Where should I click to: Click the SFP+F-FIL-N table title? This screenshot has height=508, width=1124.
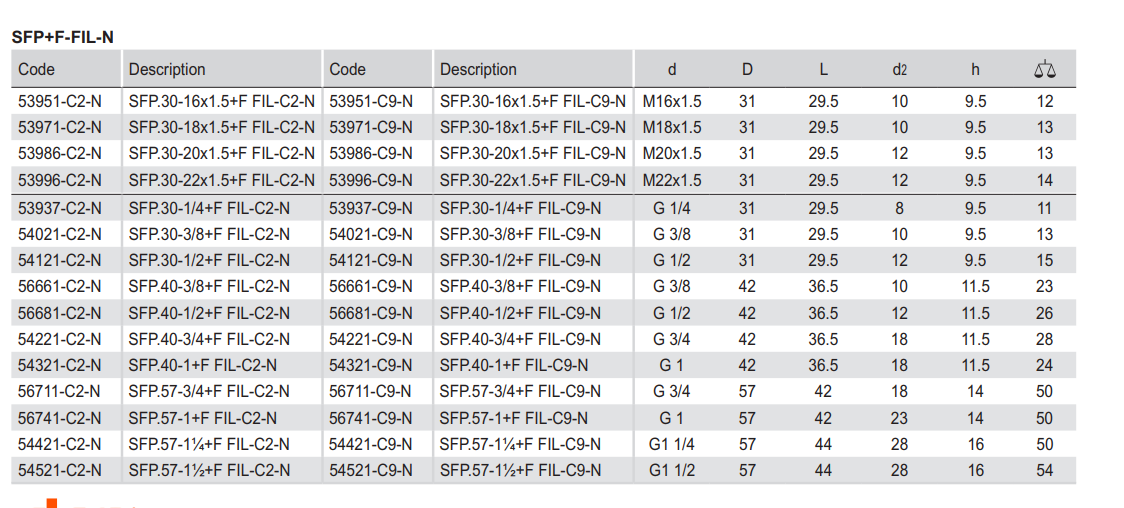[62, 37]
